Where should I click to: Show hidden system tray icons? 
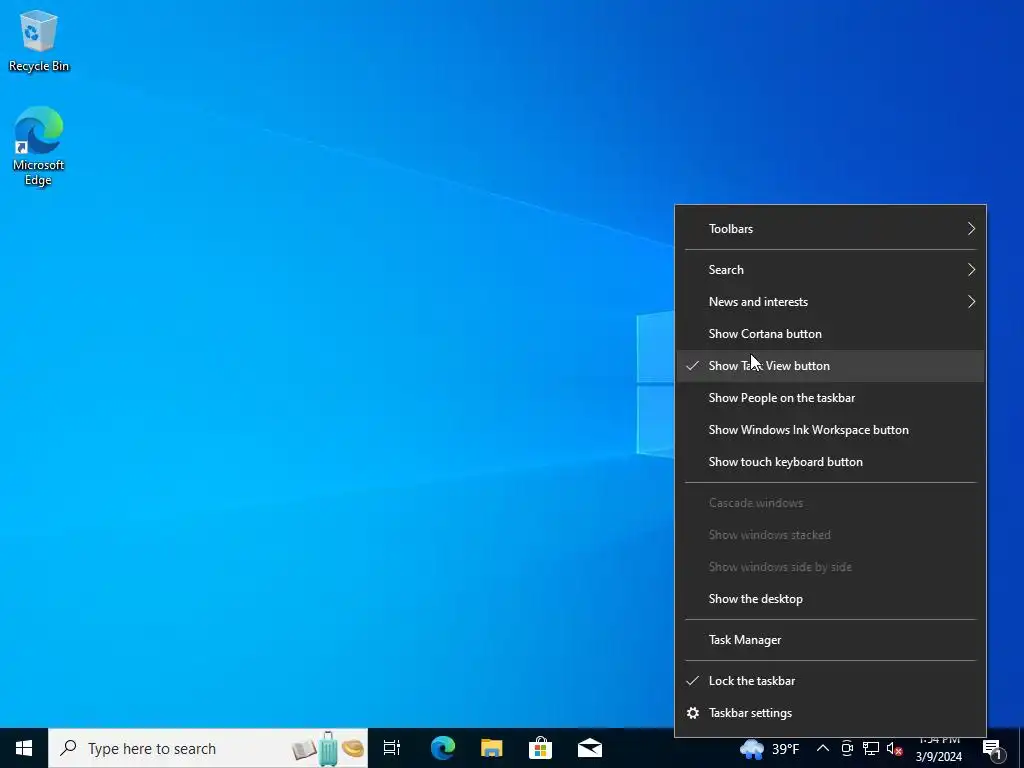(823, 748)
